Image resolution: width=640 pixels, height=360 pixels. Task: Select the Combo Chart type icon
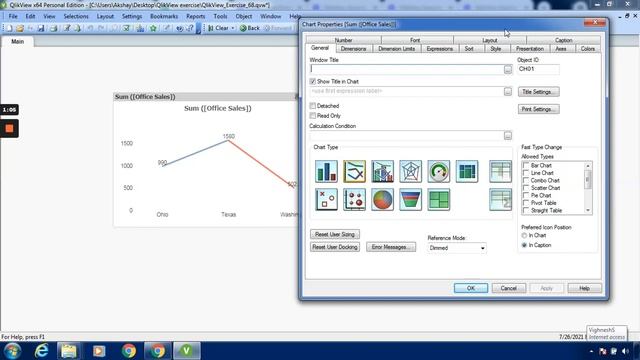[382, 171]
